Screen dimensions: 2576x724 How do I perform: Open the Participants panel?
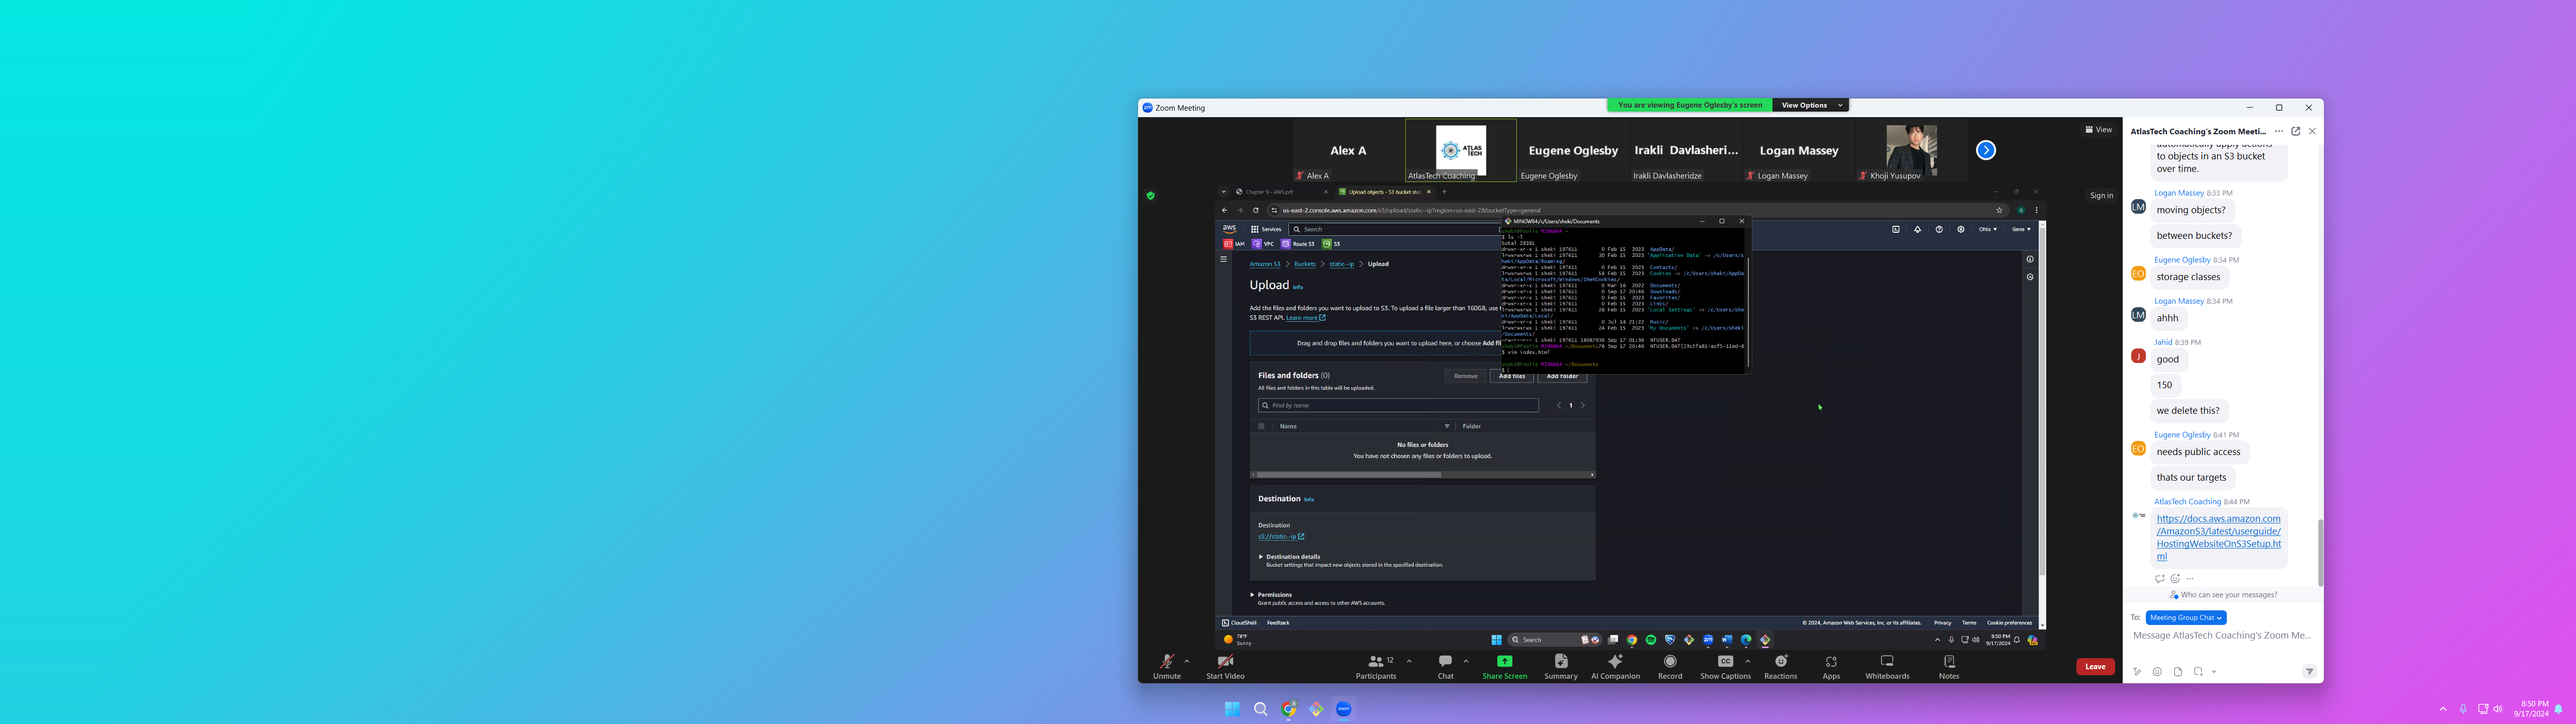[1376, 662]
